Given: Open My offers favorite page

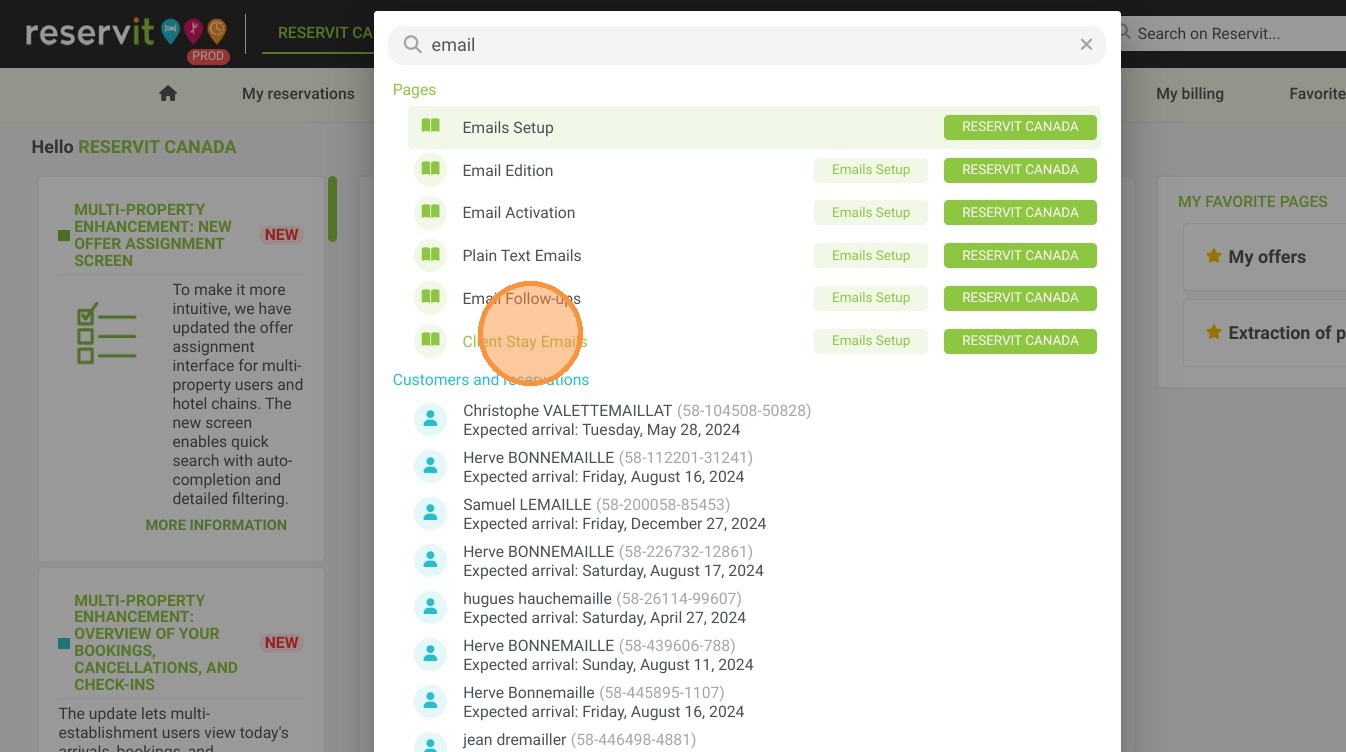Looking at the screenshot, I should (1265, 257).
